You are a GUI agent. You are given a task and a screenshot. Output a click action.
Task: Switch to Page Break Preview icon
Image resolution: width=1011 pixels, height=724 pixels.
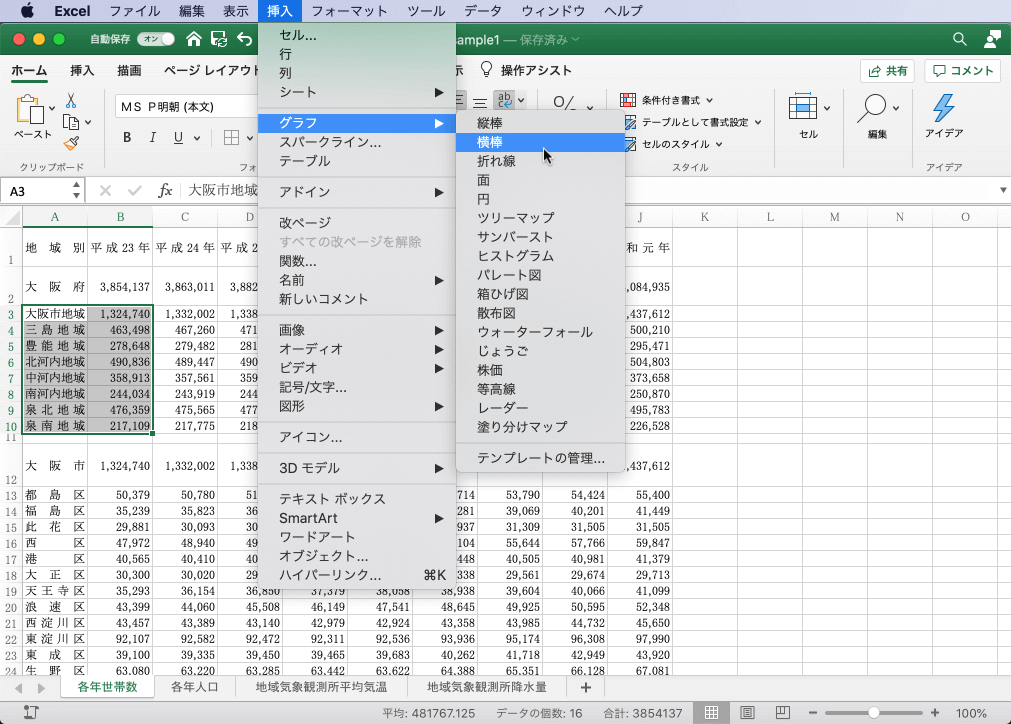point(783,712)
